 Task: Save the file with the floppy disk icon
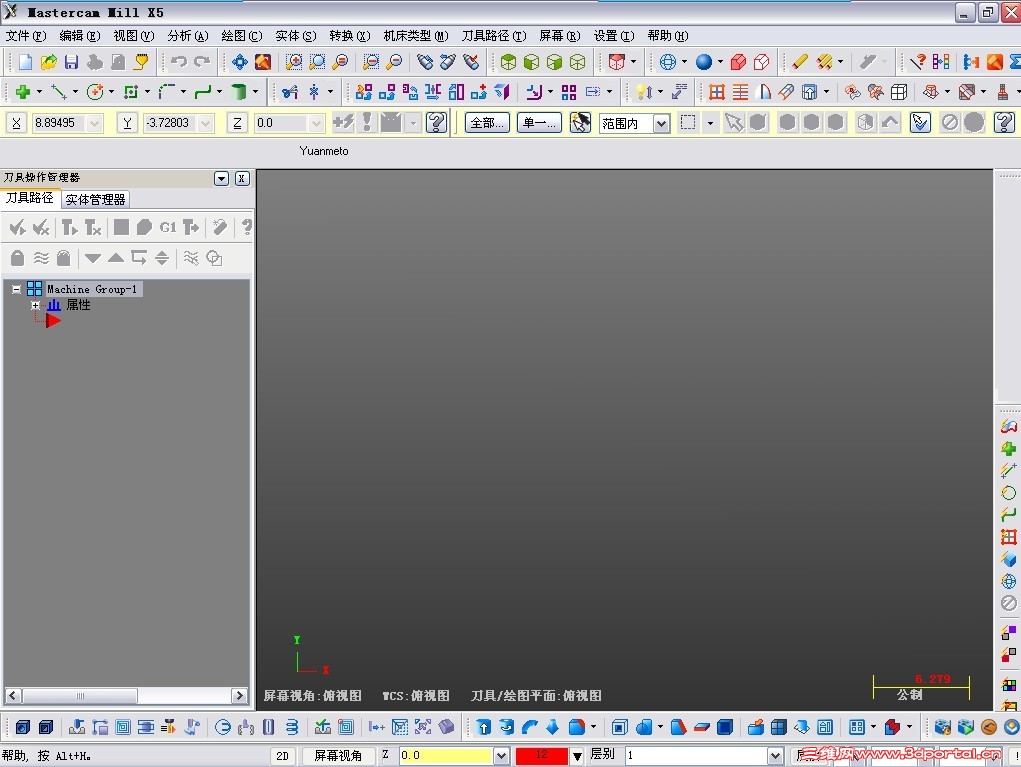(x=71, y=62)
